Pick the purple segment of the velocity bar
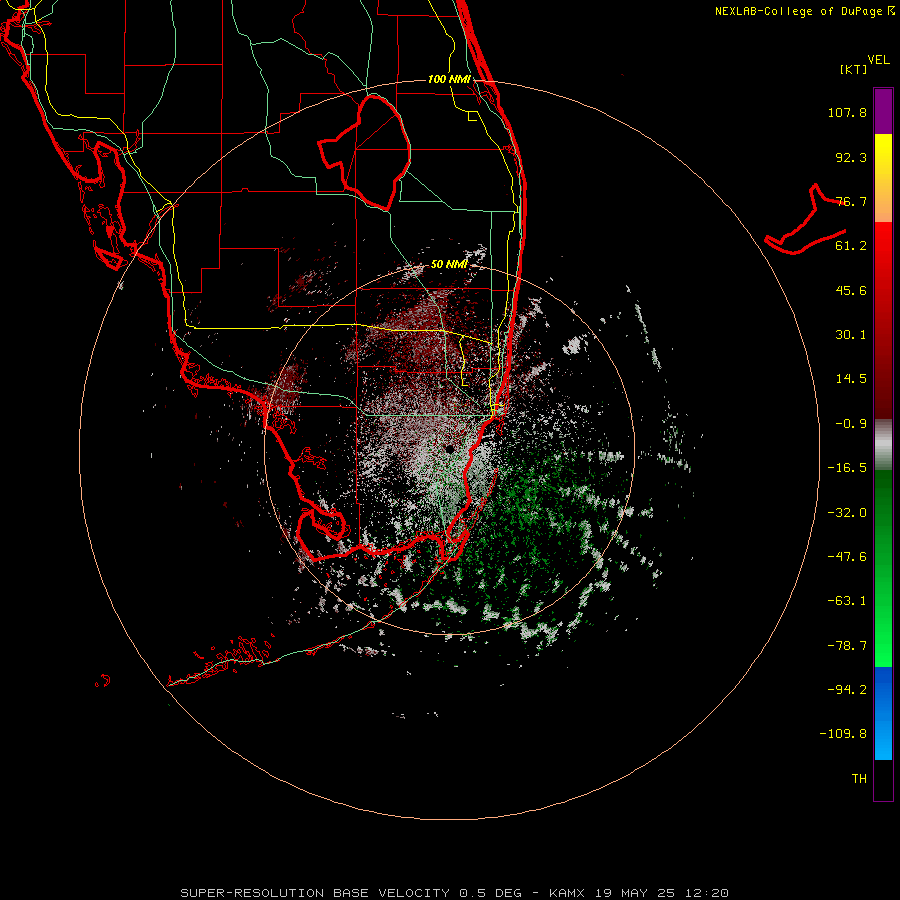Image resolution: width=900 pixels, height=900 pixels. [883, 111]
